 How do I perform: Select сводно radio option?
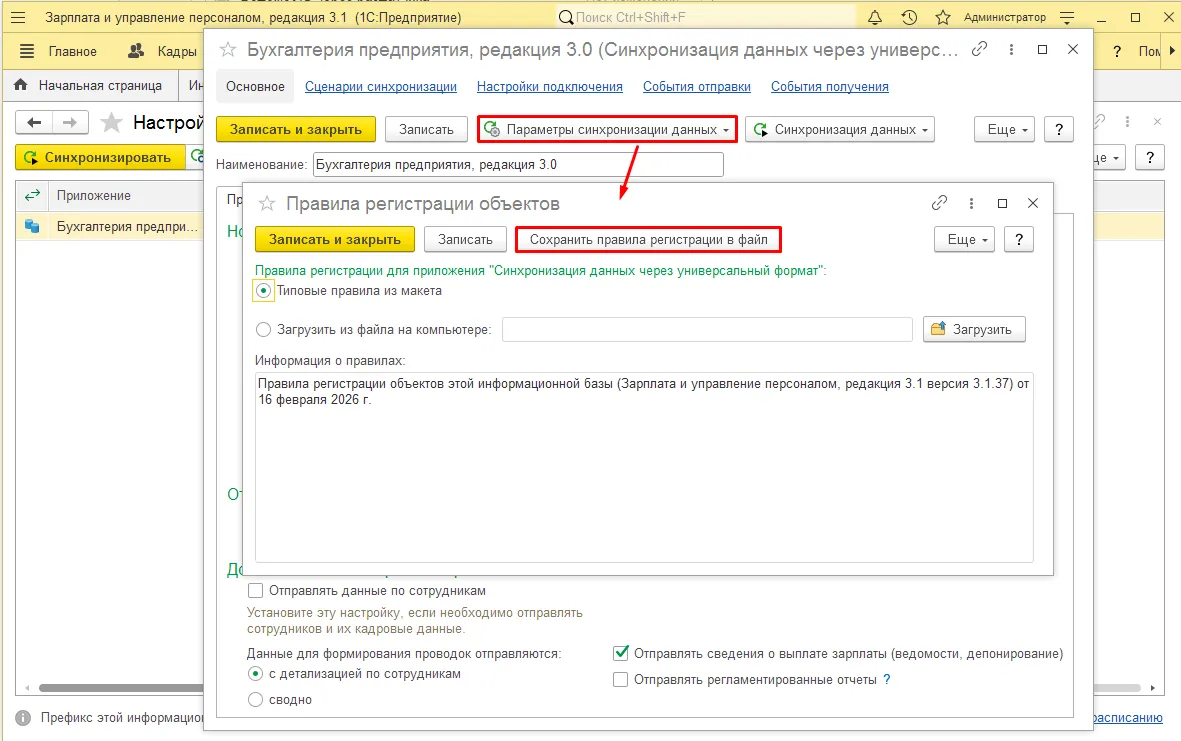(255, 700)
